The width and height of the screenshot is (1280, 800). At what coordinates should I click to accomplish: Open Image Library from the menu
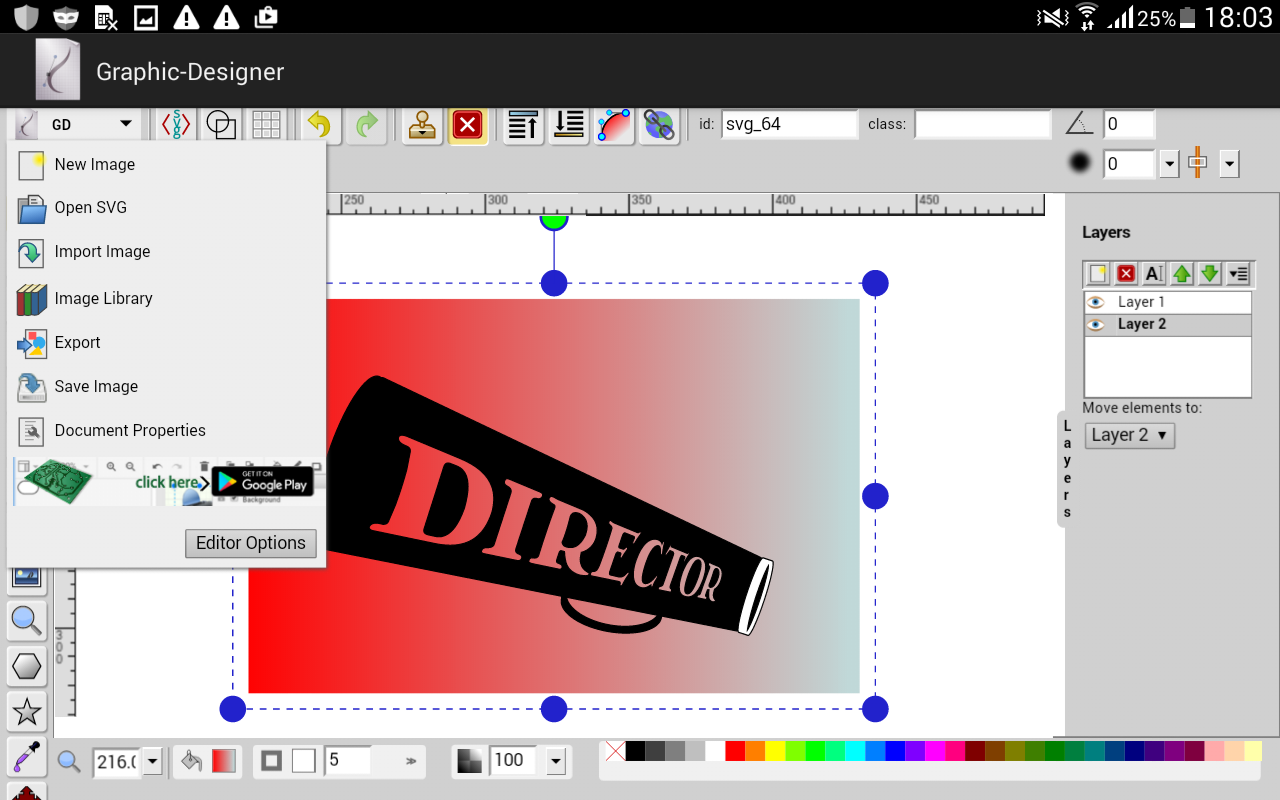tap(166, 298)
